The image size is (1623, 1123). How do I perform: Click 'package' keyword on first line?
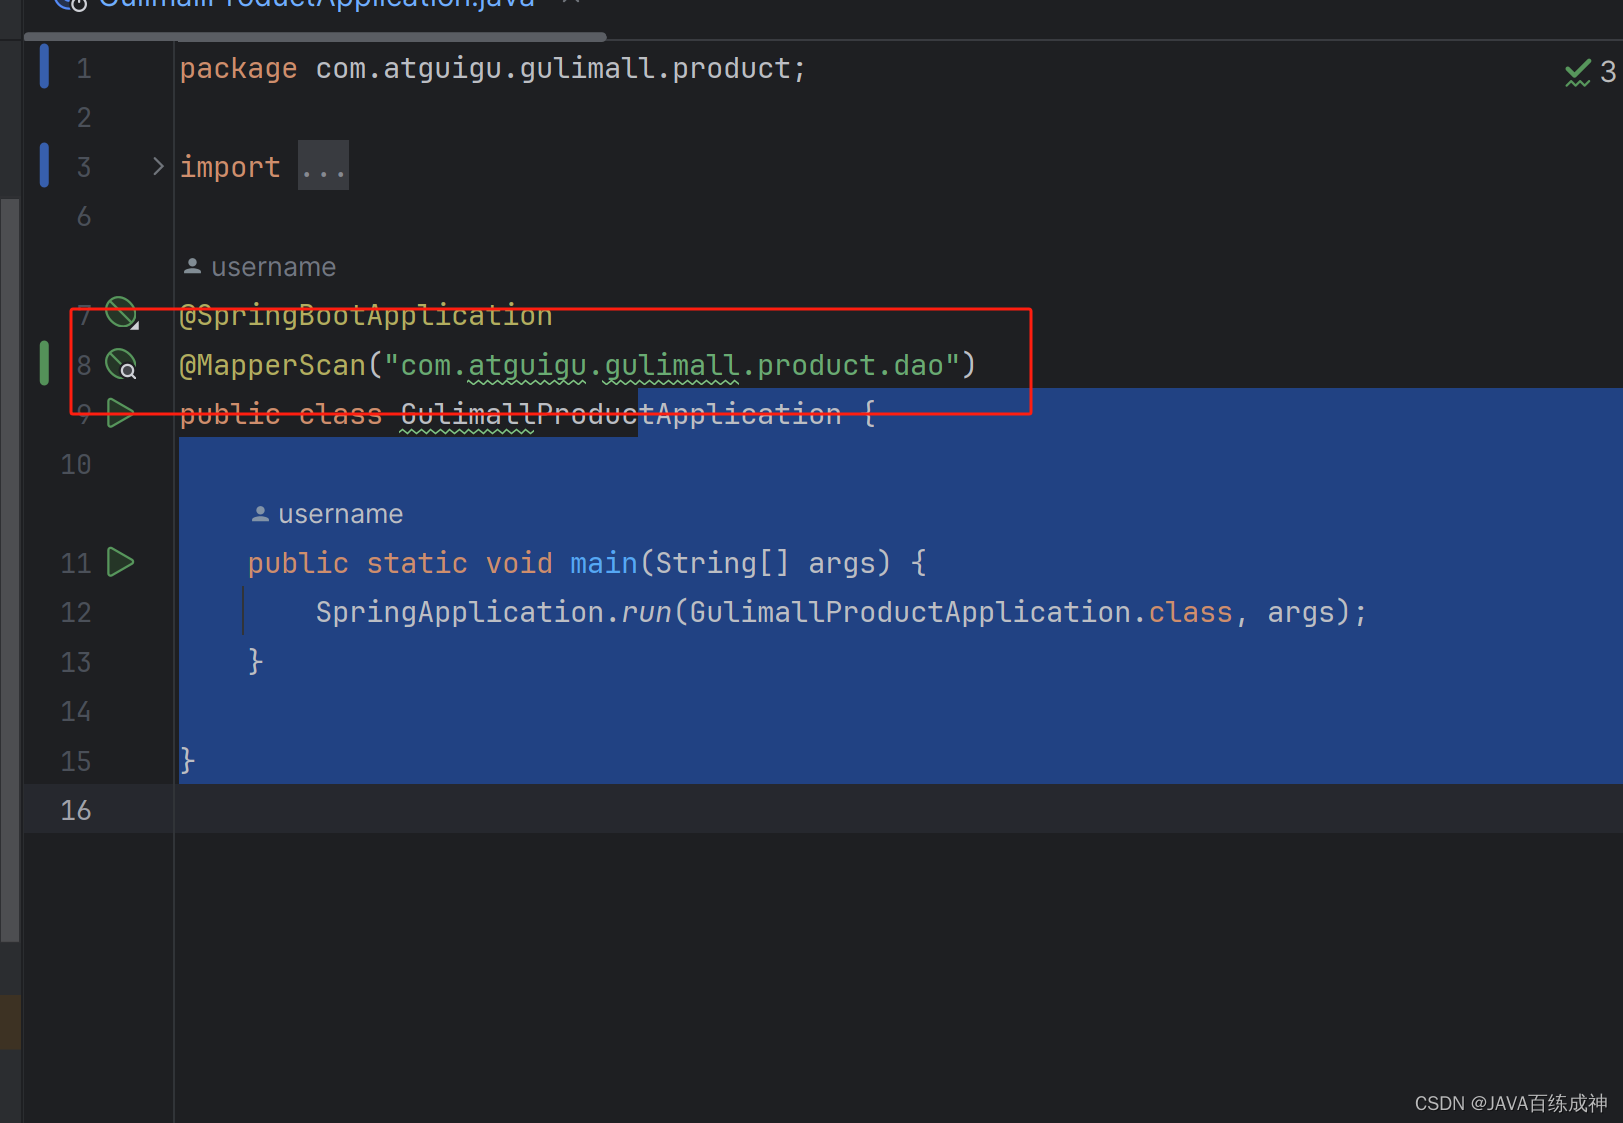click(x=238, y=69)
